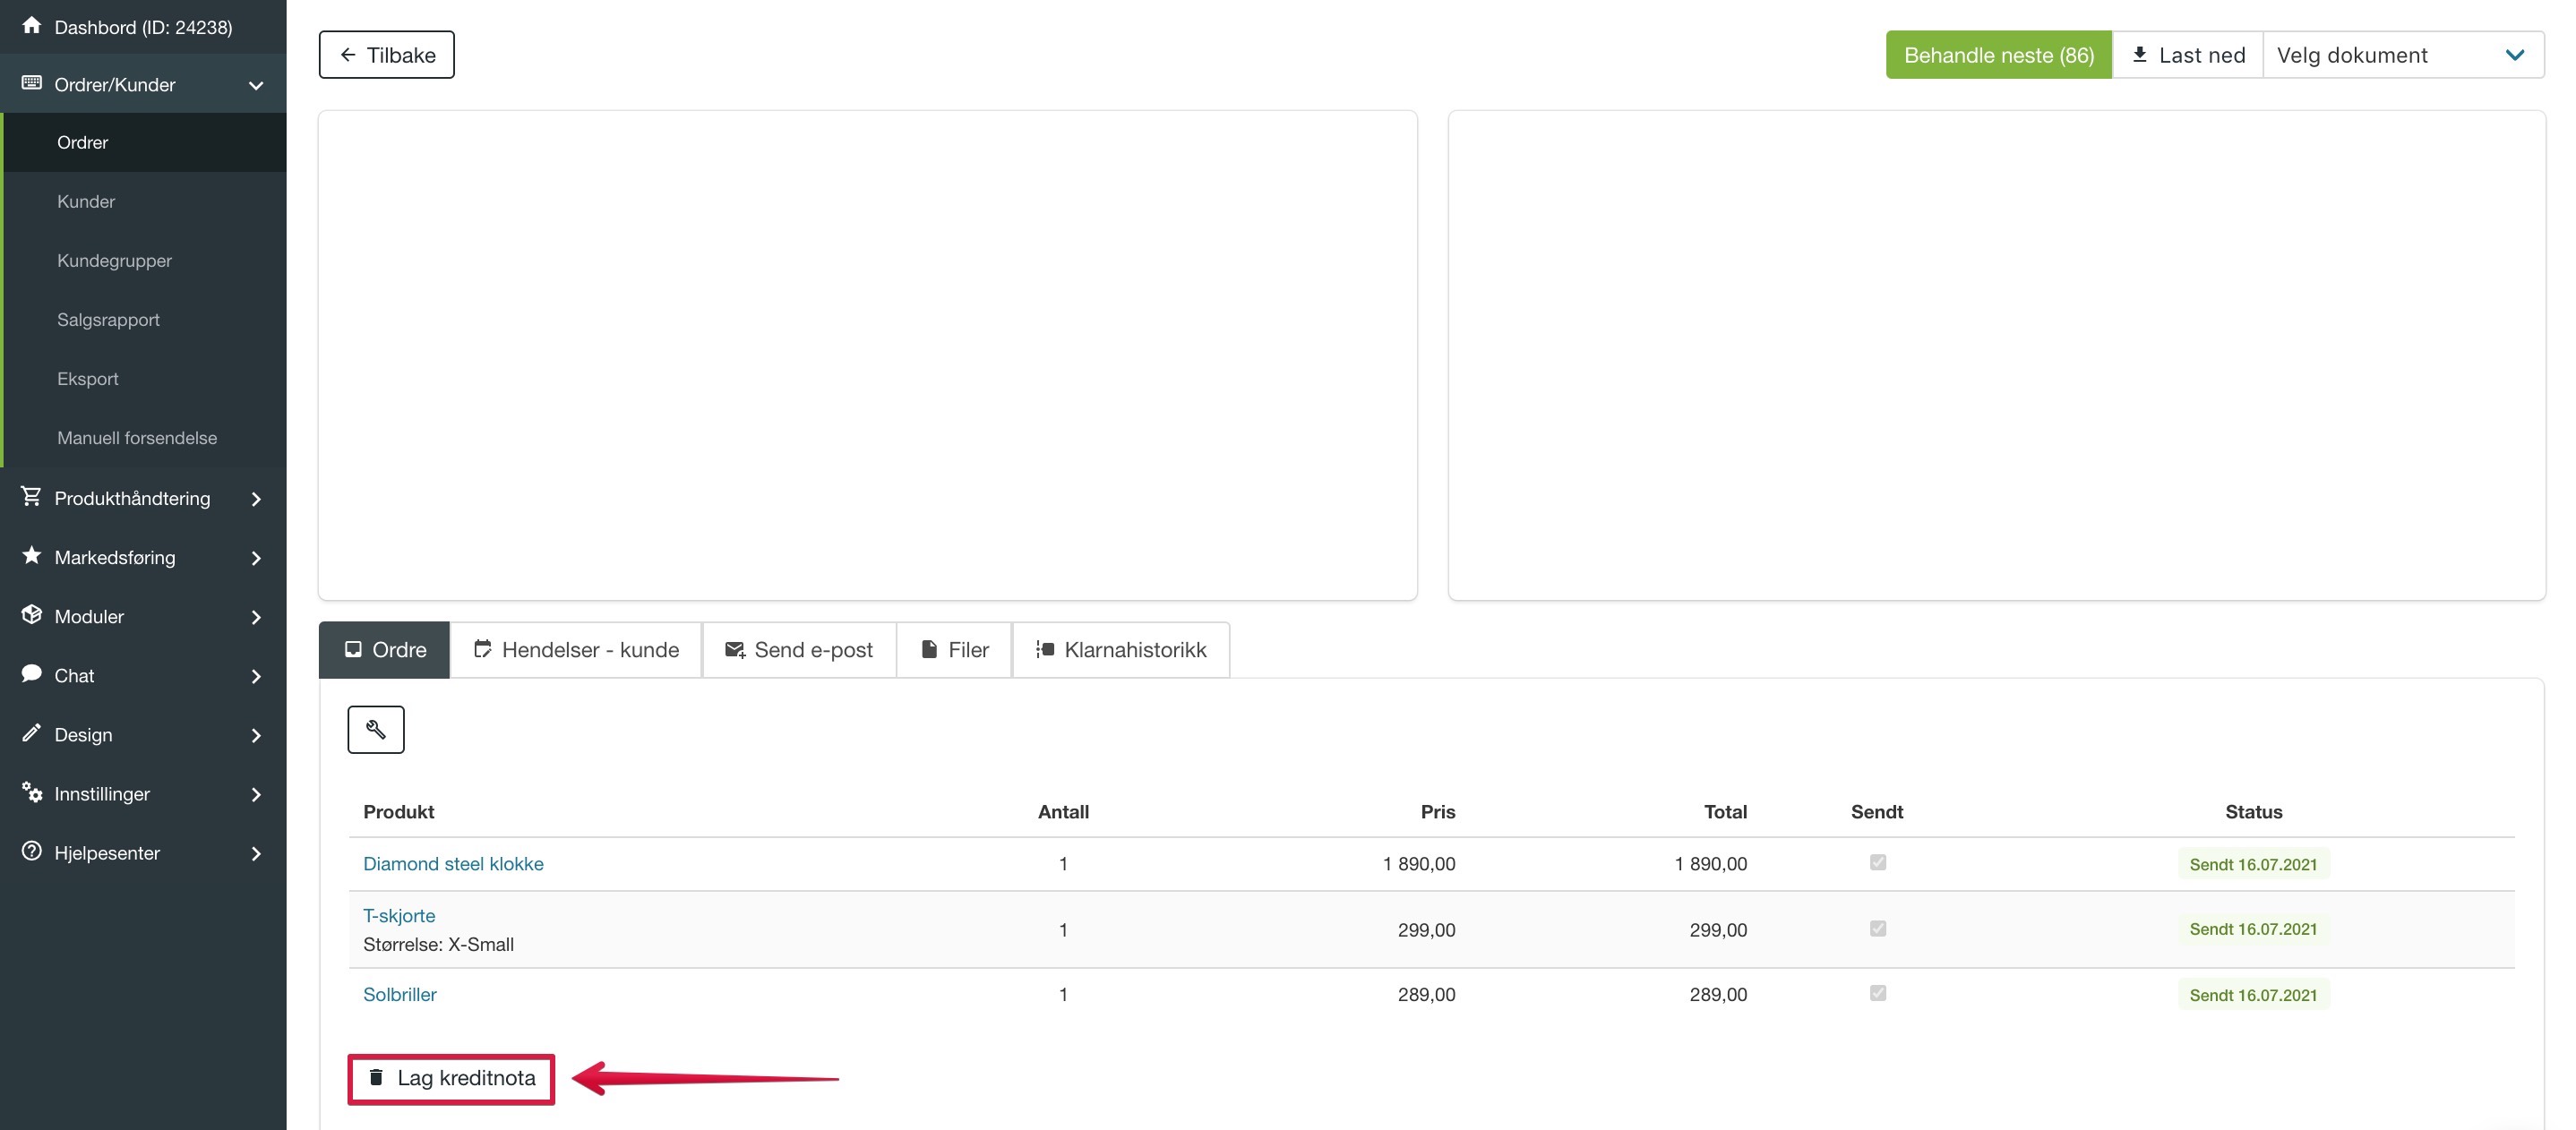Click the Innstillinger gears icon

(32, 792)
